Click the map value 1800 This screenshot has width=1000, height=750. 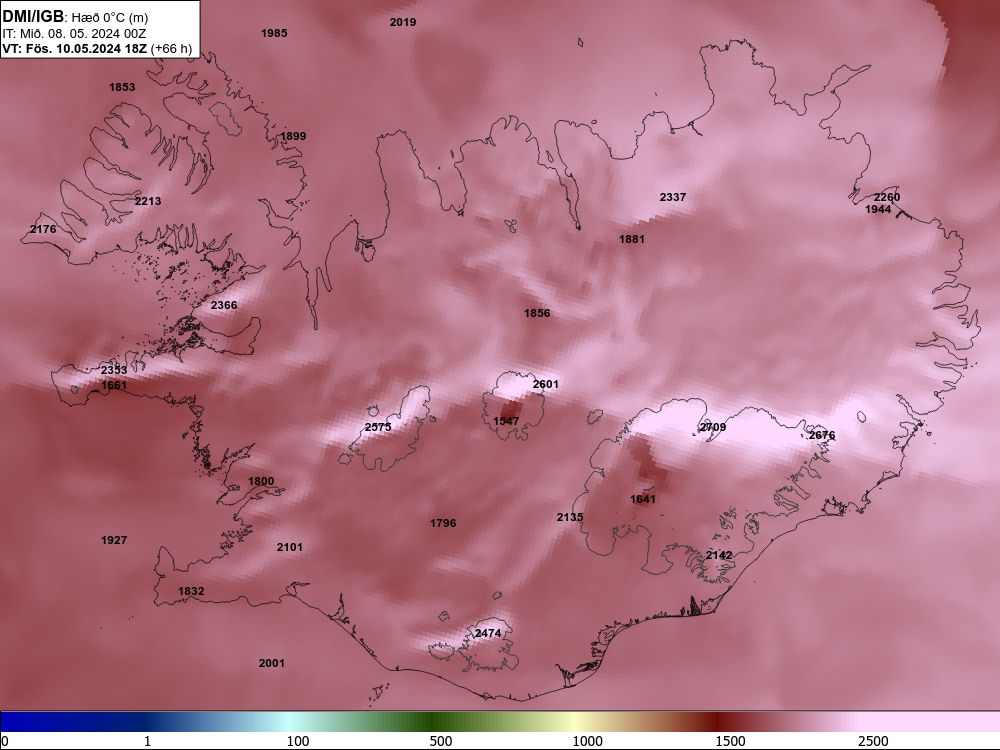click(x=261, y=482)
